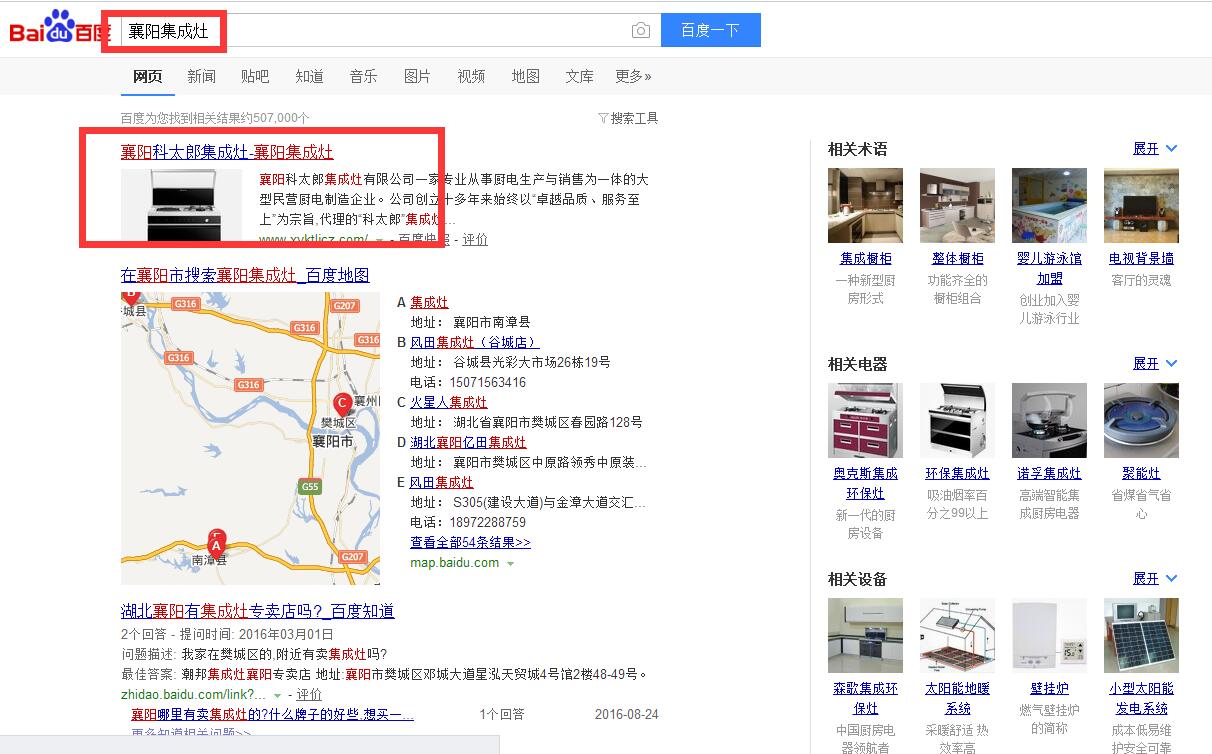Screen dimensions: 1212x754
Task: Click the 科太郎 stove product thumbnail
Action: coord(181,206)
